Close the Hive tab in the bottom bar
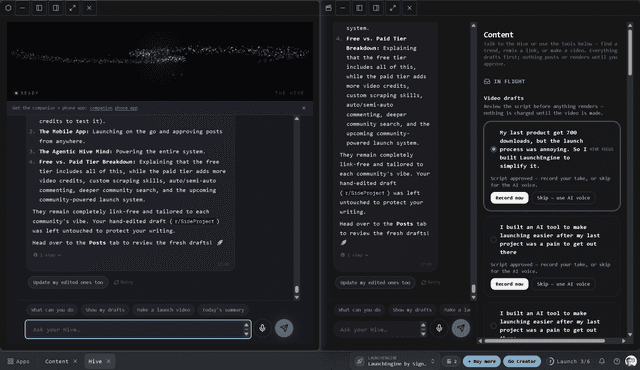640x370 pixels. (x=109, y=361)
